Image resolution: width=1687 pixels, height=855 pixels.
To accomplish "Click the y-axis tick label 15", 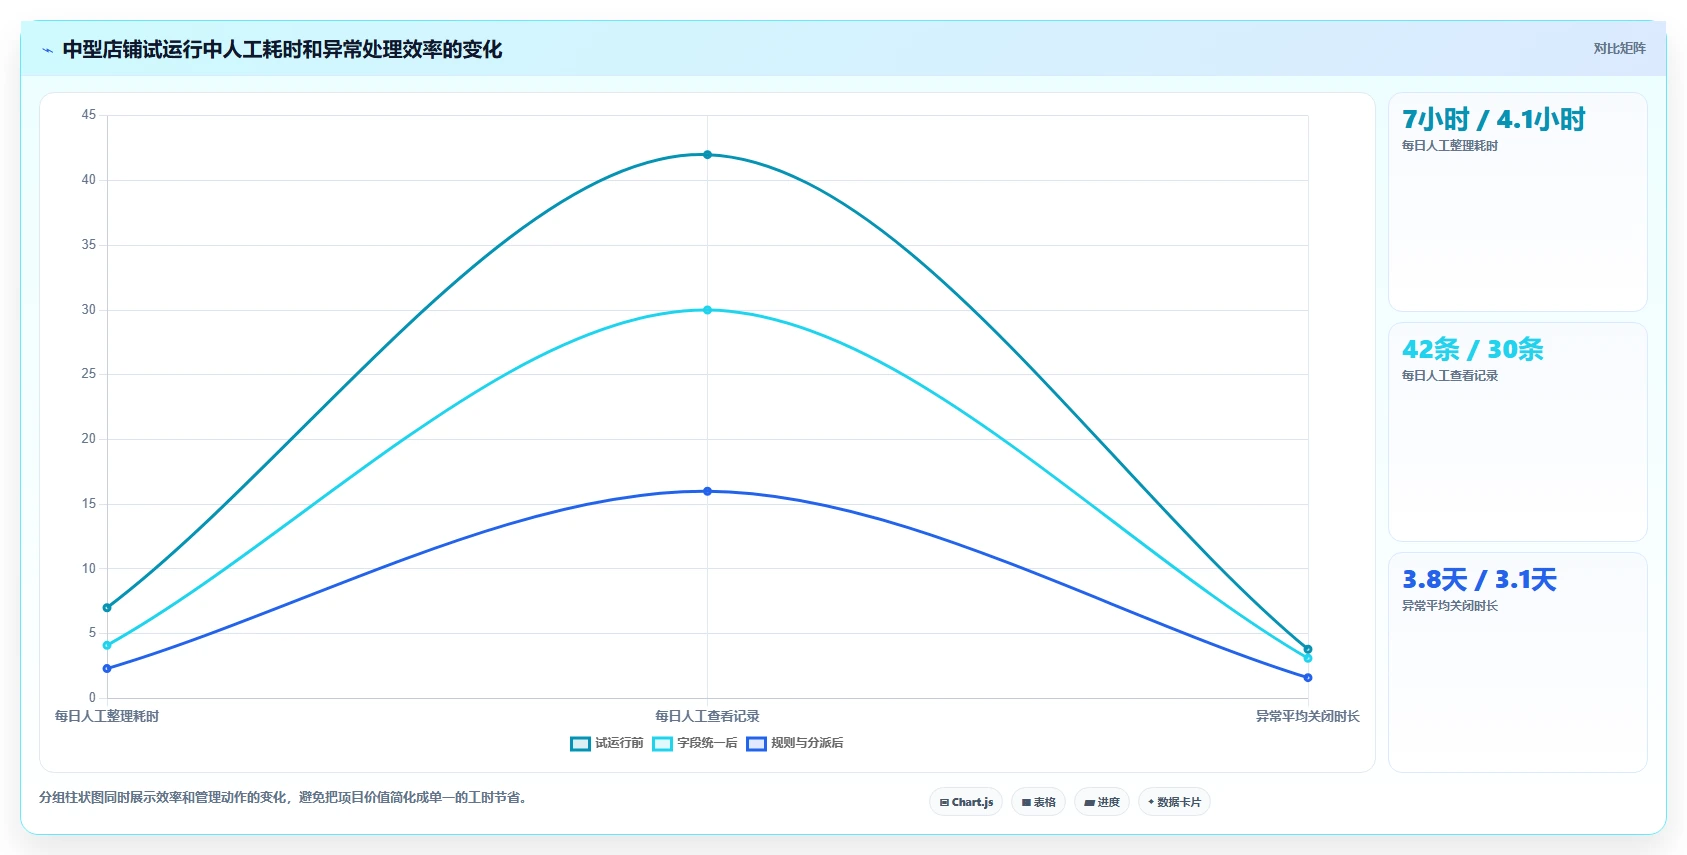I will (89, 504).
